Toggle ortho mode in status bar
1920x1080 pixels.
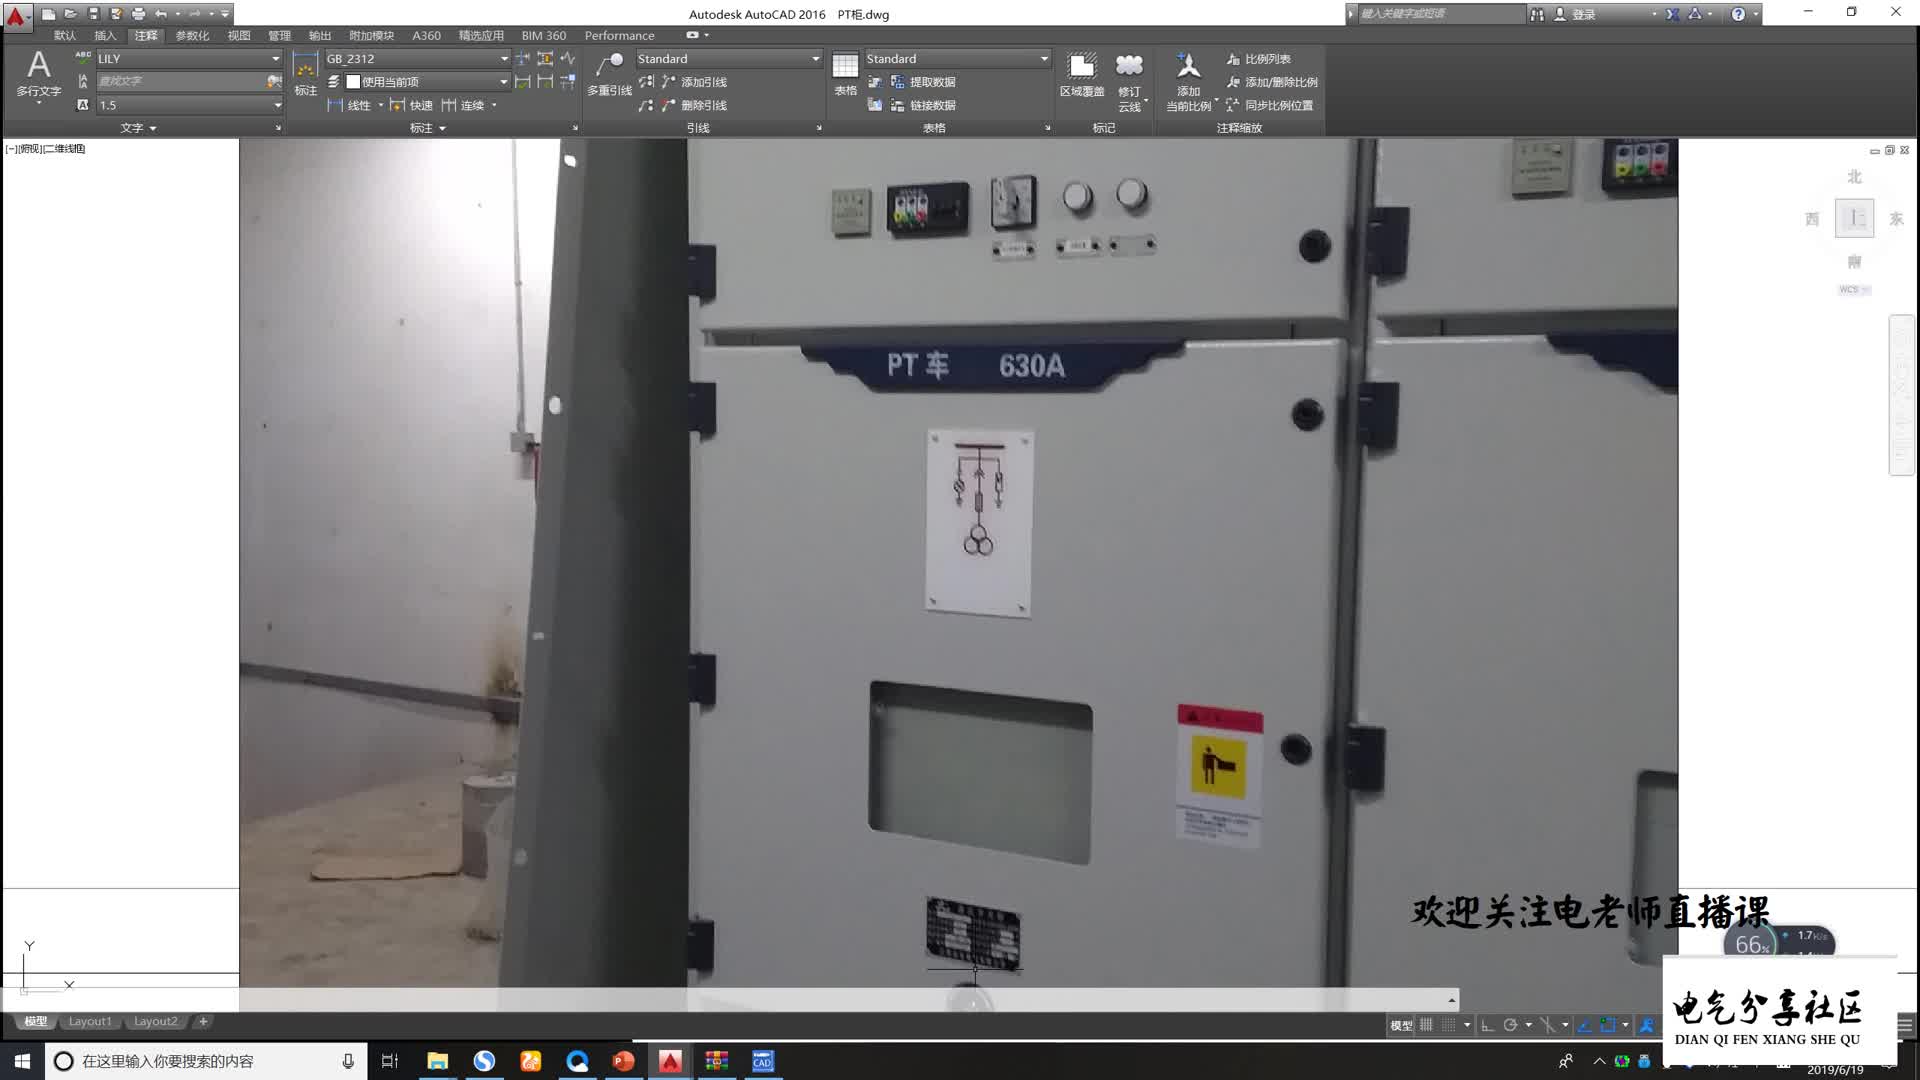(x=1487, y=1025)
